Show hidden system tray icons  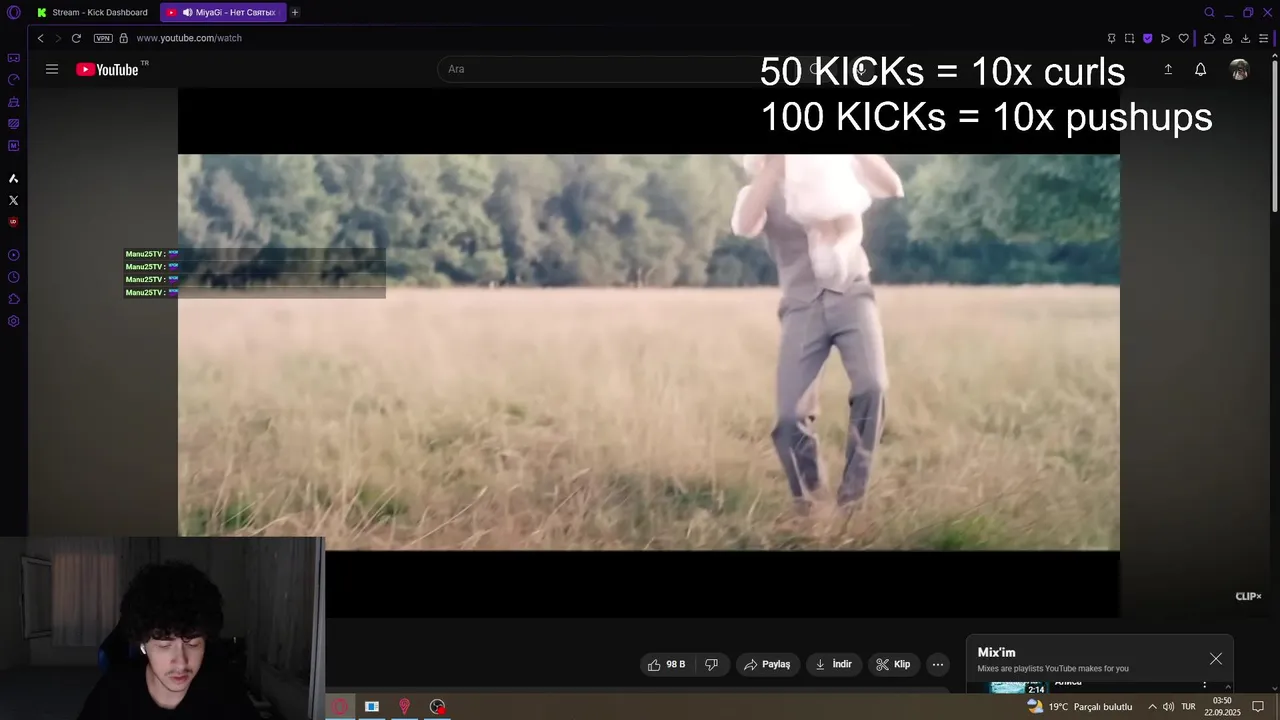coord(1152,706)
